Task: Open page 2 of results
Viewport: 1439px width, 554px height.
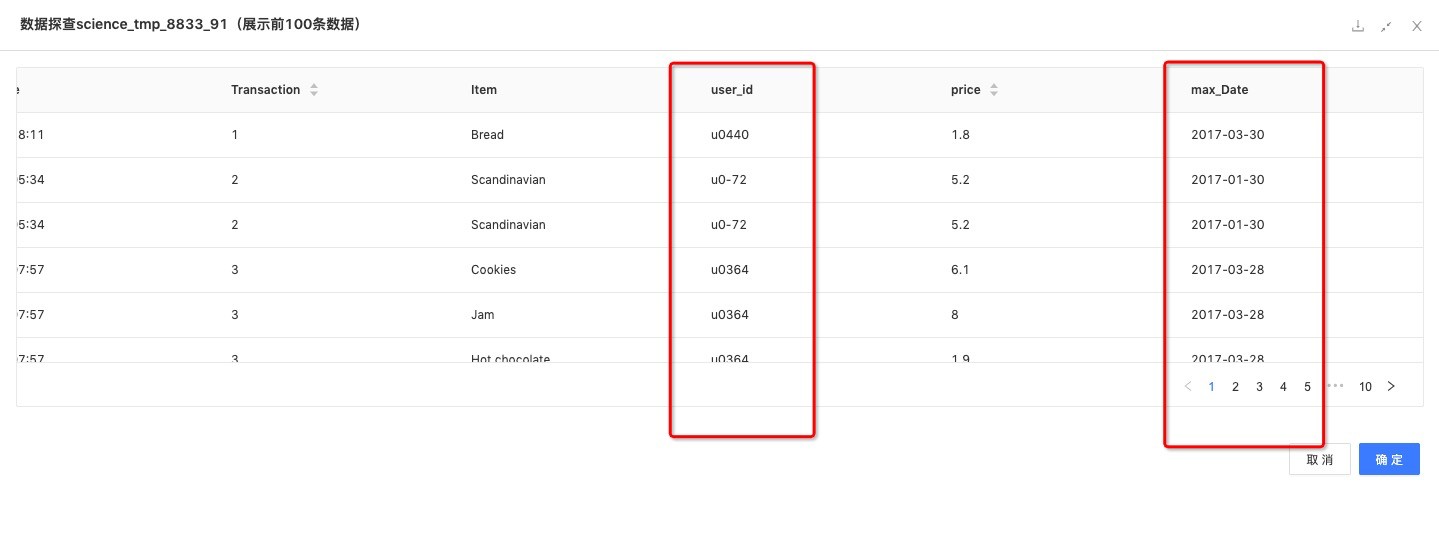Action: (x=1235, y=386)
